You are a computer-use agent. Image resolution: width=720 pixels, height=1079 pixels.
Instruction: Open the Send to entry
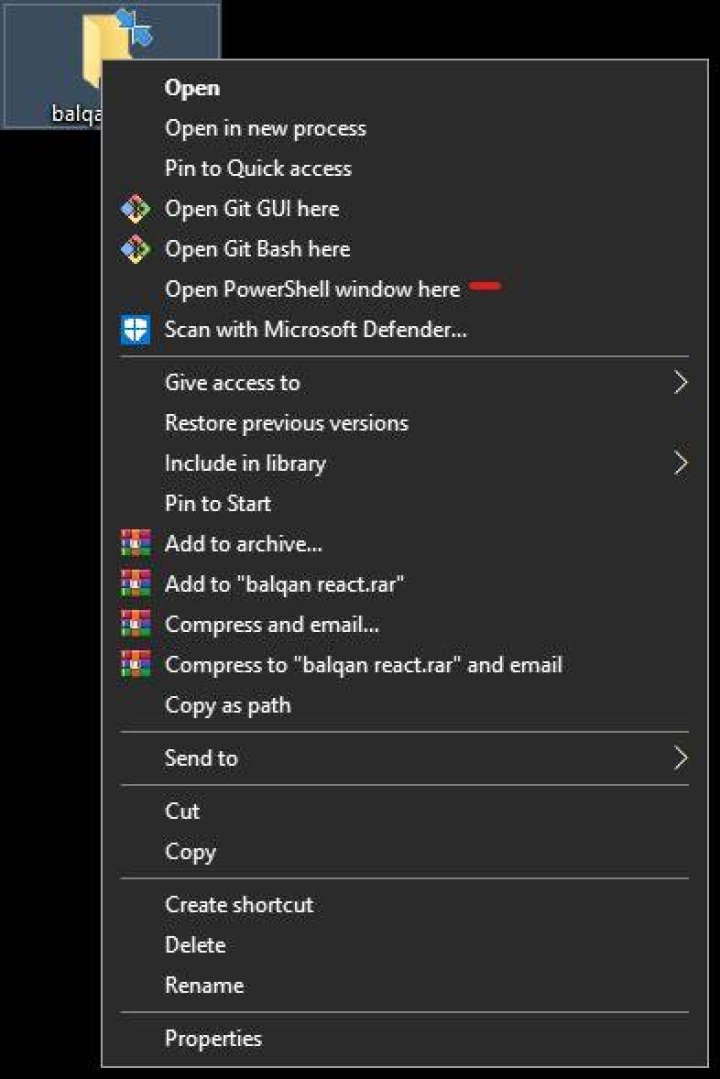(x=405, y=758)
